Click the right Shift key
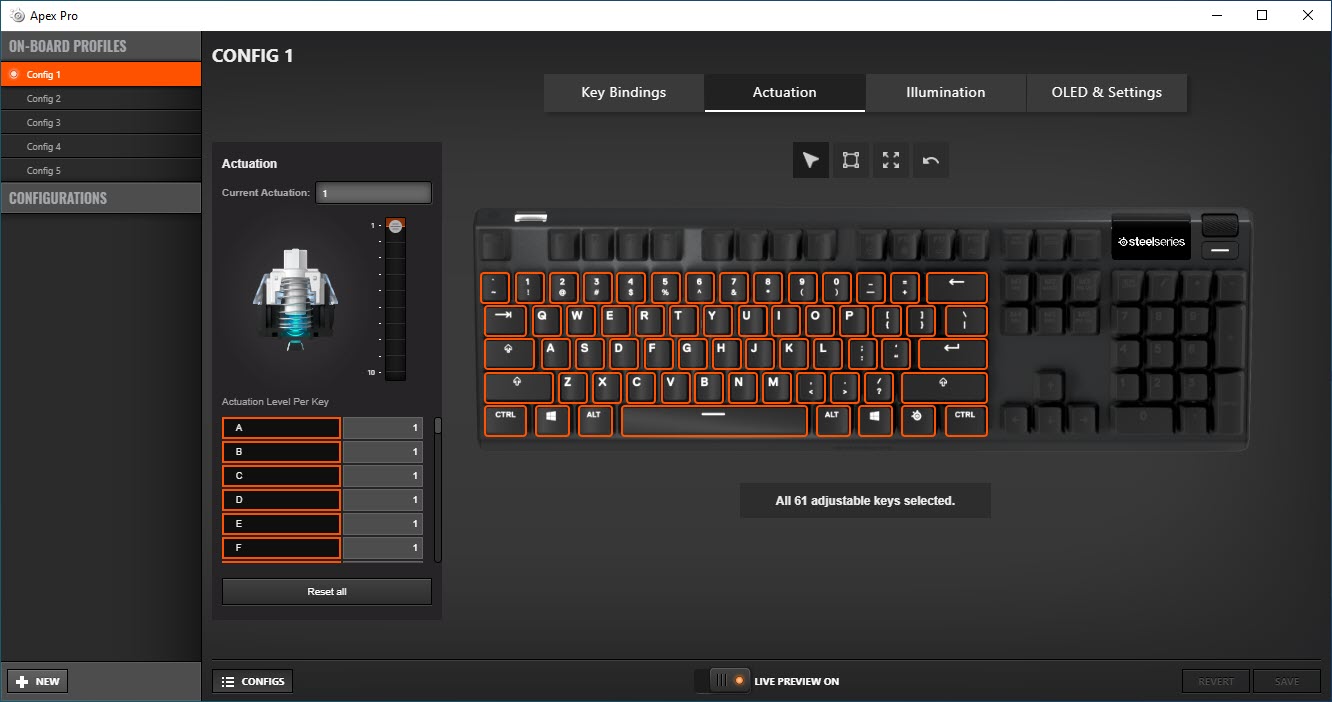 [x=944, y=387]
